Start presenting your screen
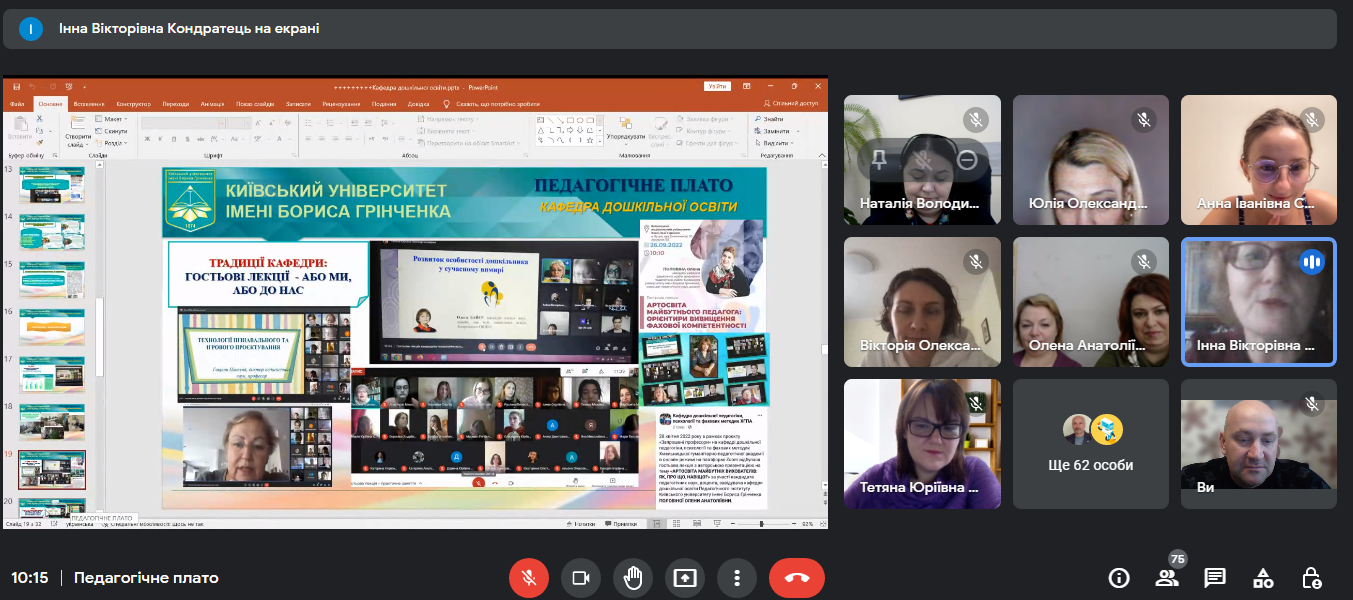The height and width of the screenshot is (600, 1353). pos(685,578)
